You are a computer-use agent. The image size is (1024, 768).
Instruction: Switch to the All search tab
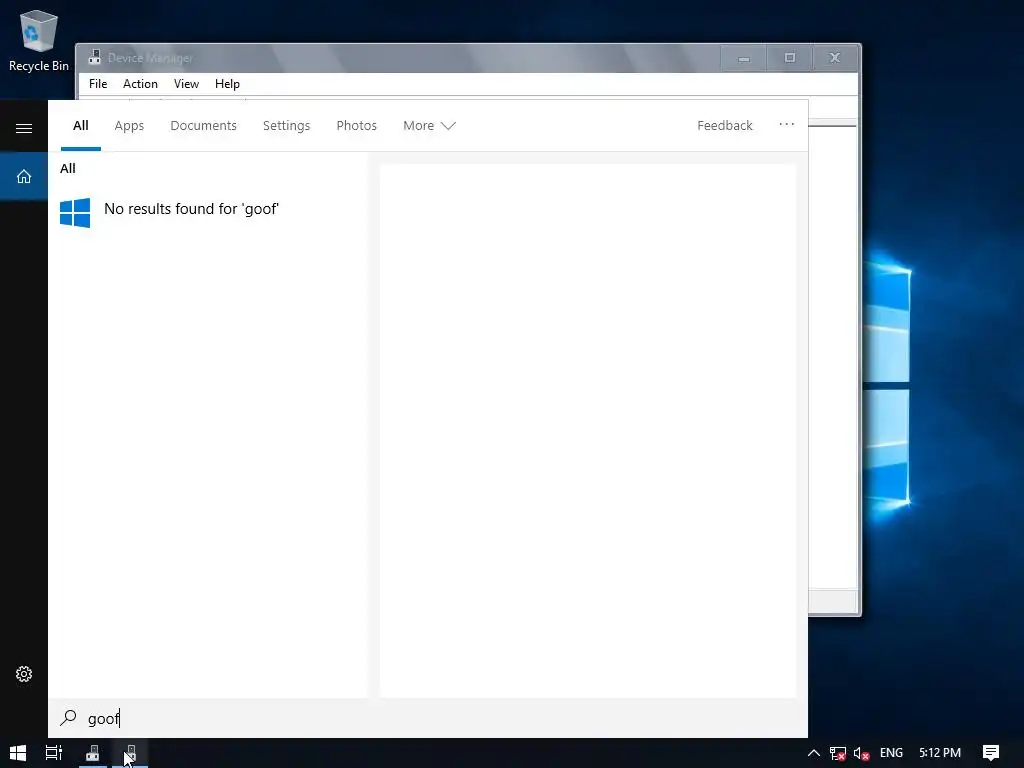81,125
